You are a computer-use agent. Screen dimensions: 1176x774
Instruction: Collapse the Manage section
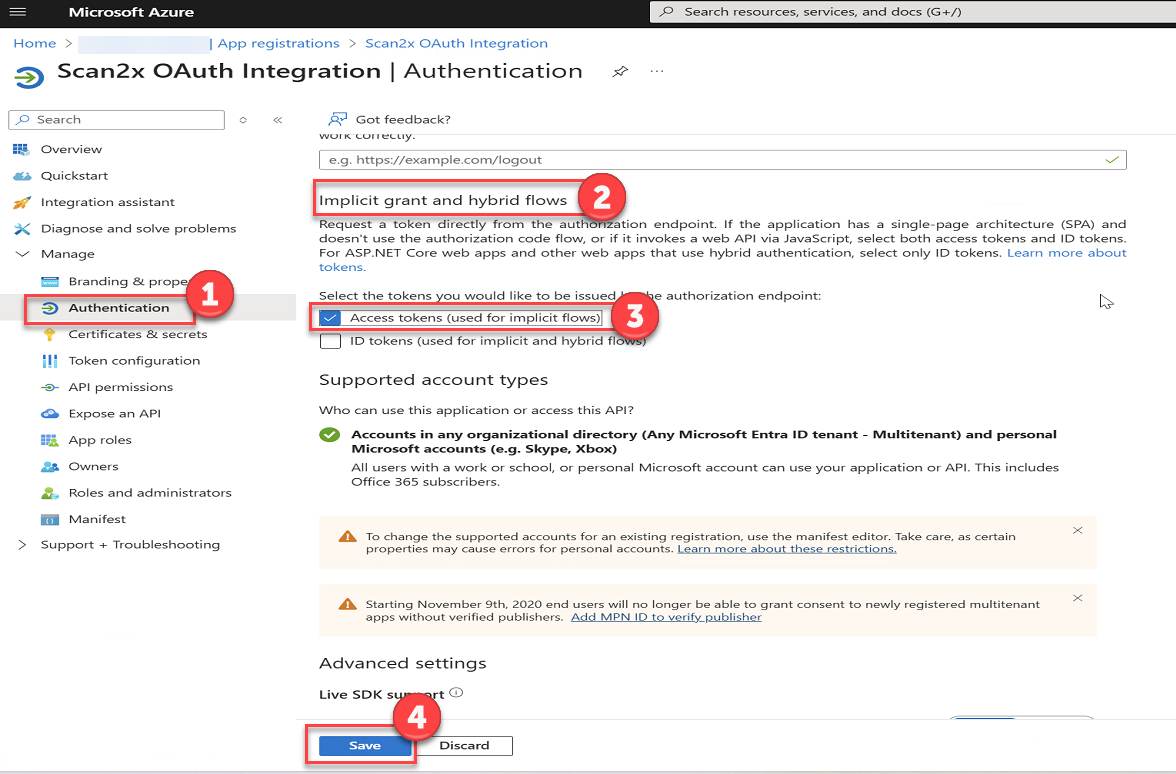pyautogui.click(x=22, y=254)
